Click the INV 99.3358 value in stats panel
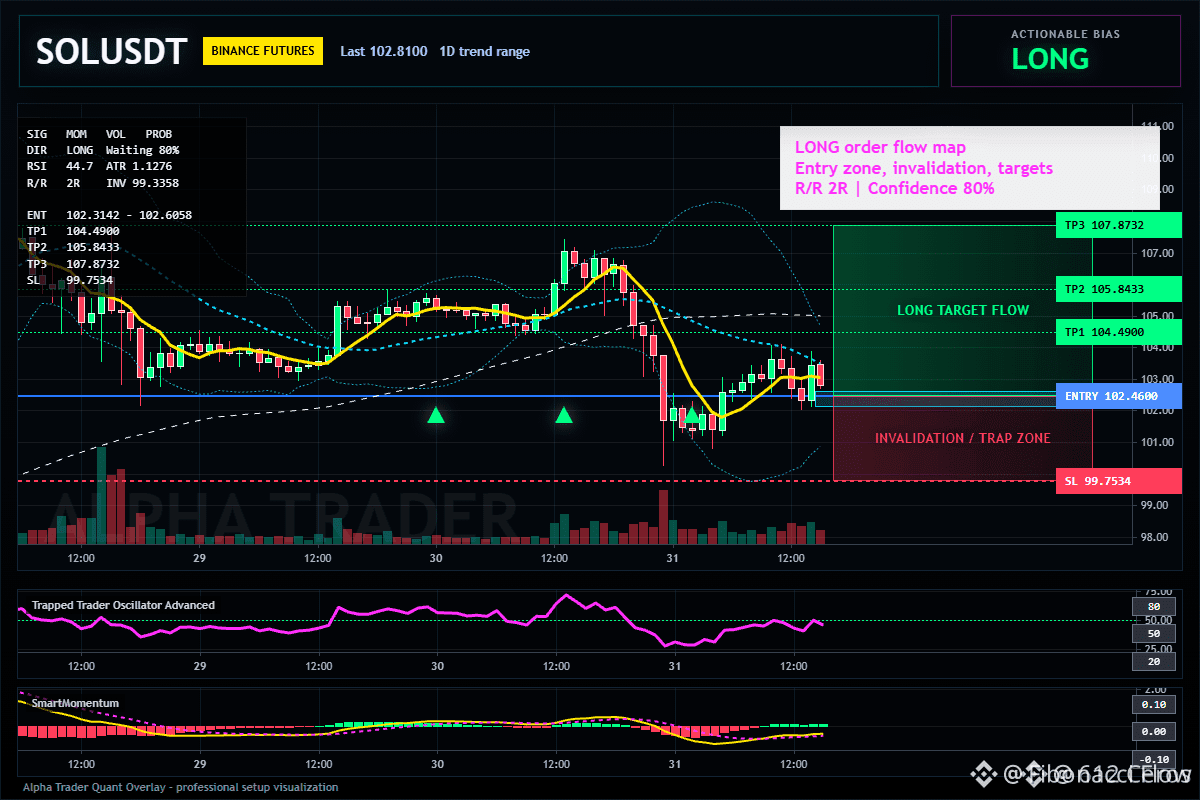The image size is (1200, 800). click(143, 183)
